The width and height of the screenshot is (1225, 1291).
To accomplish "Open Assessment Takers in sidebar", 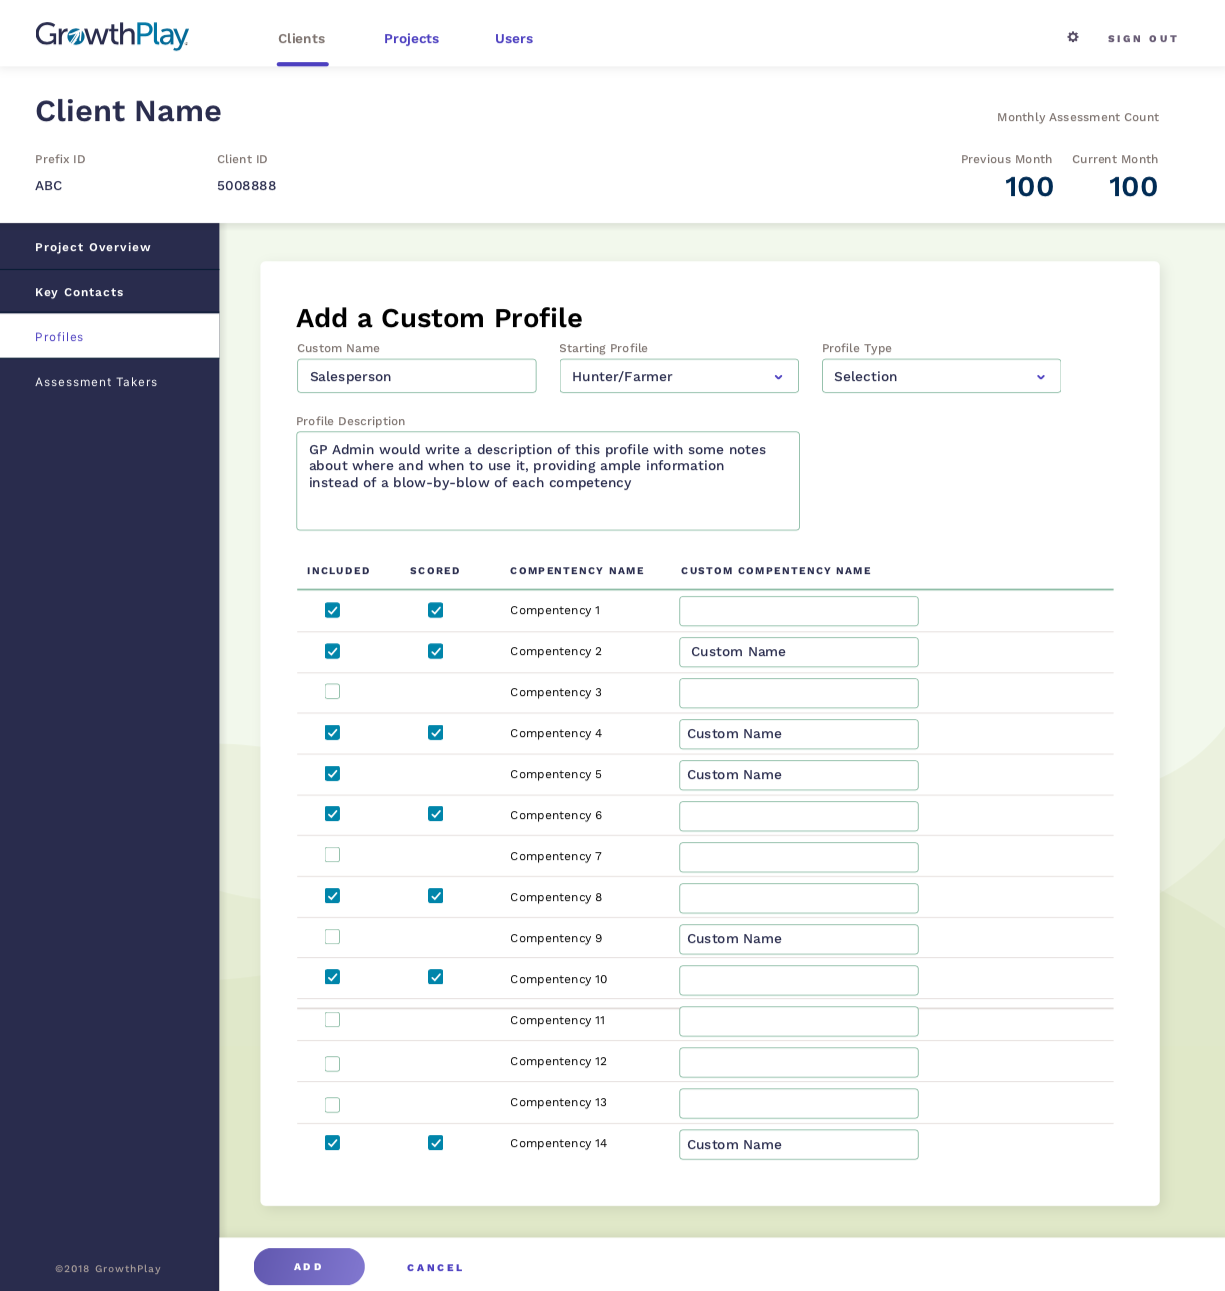I will 109,382.
